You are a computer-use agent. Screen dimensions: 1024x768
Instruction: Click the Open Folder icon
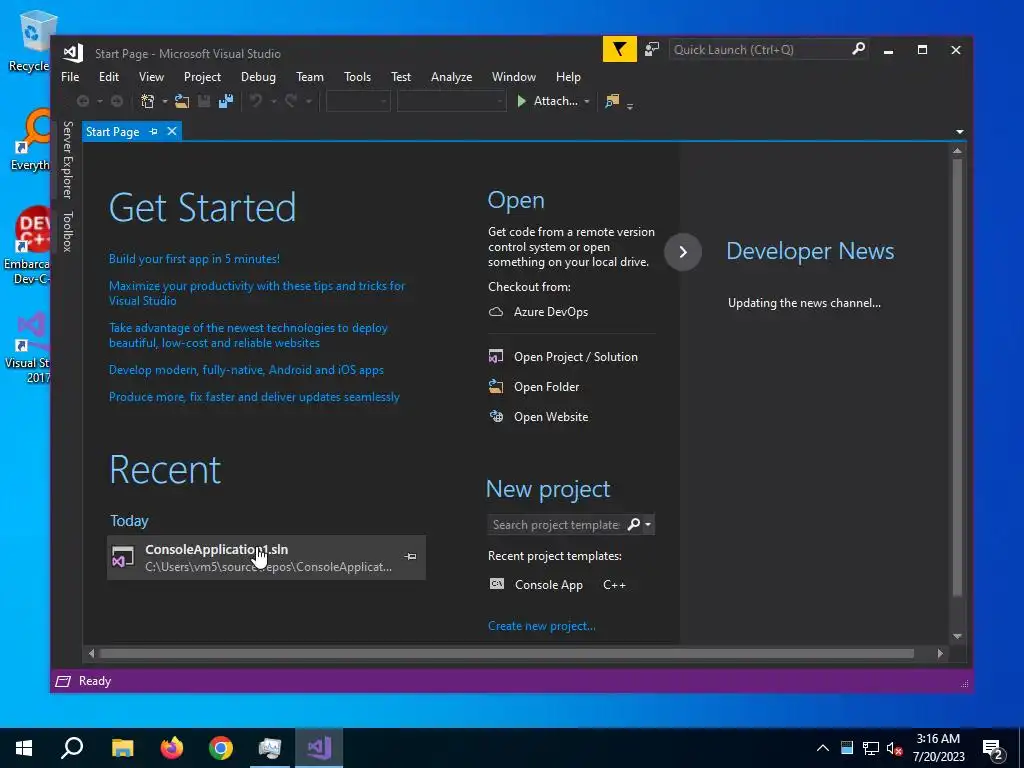(x=496, y=387)
